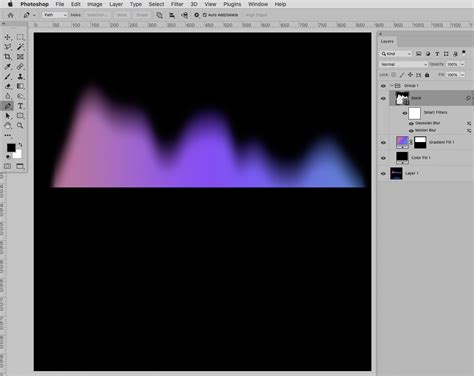Select the Type tool
474x376 pixels.
(20, 106)
